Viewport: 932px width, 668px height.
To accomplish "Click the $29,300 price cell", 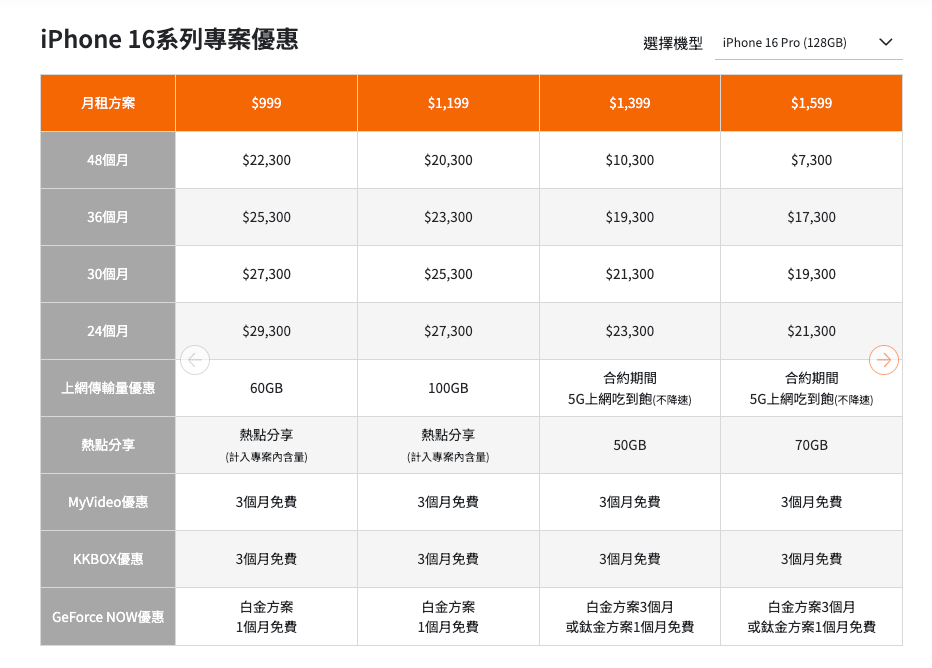I will pyautogui.click(x=266, y=331).
